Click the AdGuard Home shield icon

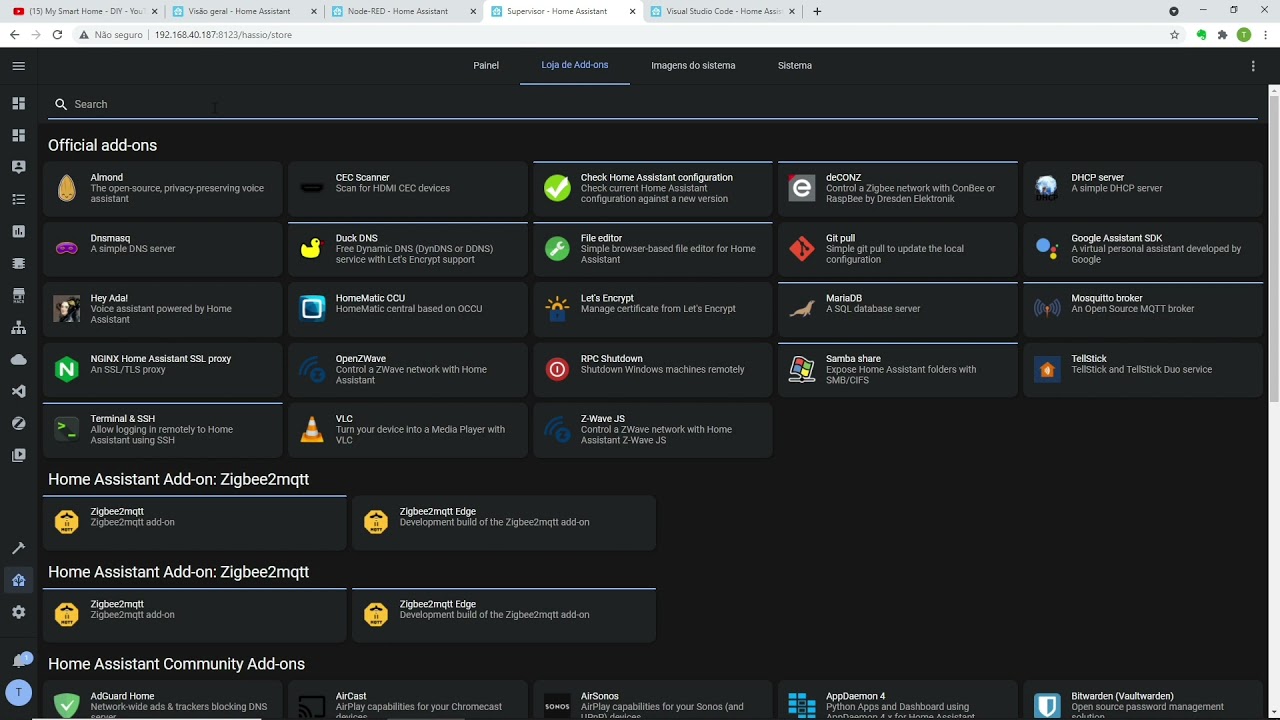point(67,705)
